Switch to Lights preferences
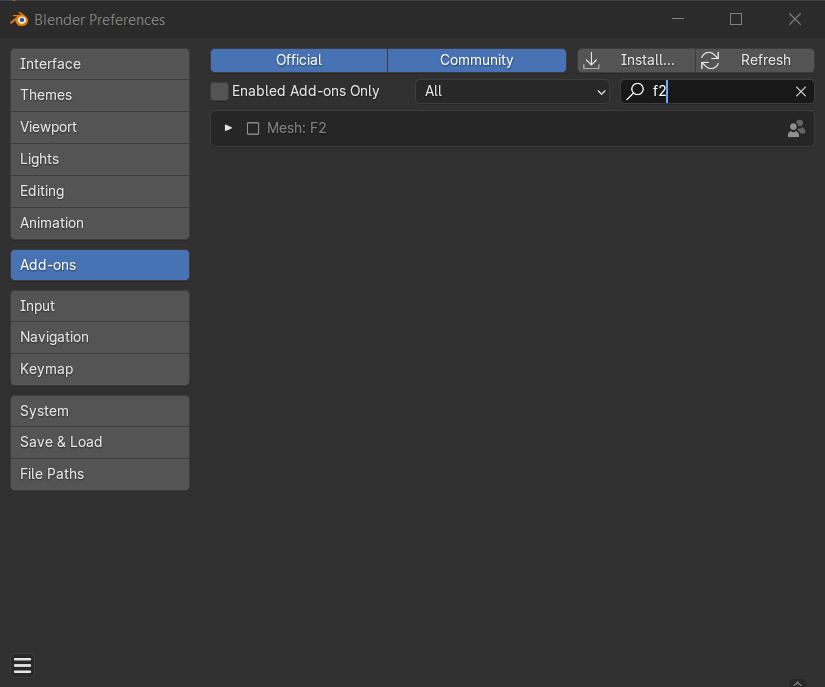Screen dimensions: 825x687 [100, 159]
